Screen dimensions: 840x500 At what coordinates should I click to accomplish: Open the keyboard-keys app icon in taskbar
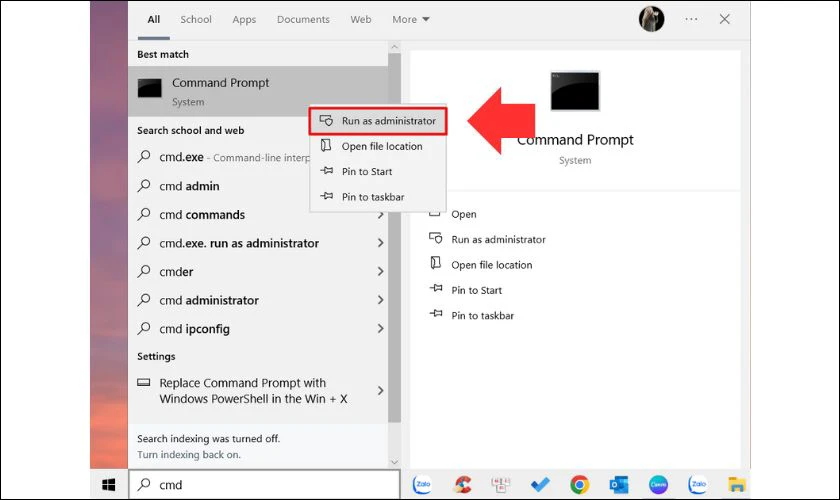point(500,485)
